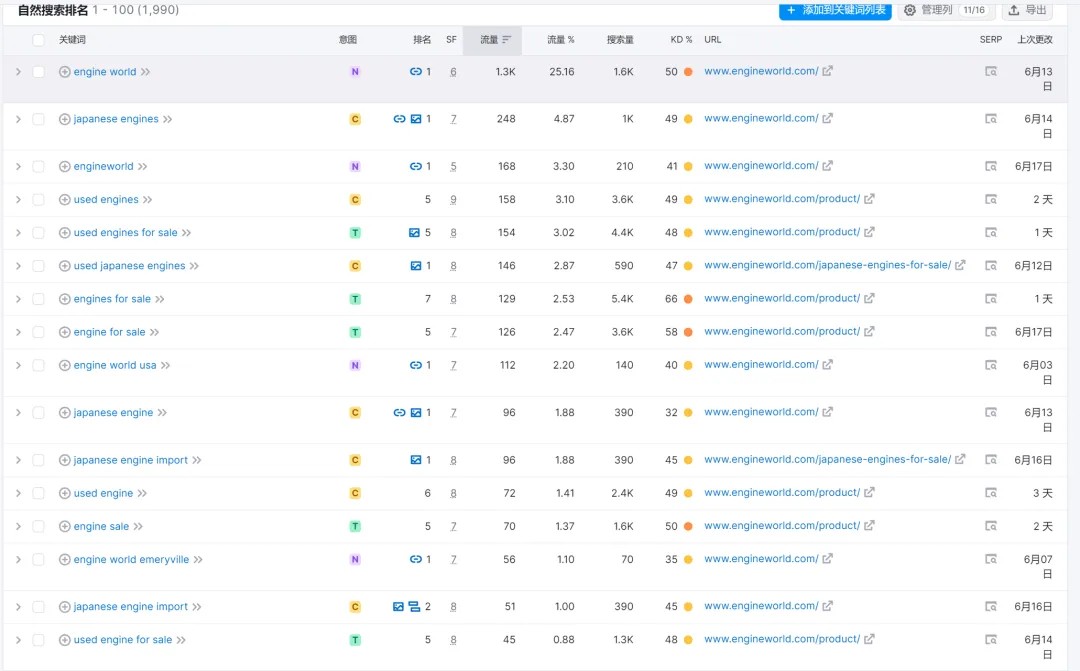Expand the engine sale keyword row
Image resolution: width=1080 pixels, height=671 pixels.
click(18, 527)
